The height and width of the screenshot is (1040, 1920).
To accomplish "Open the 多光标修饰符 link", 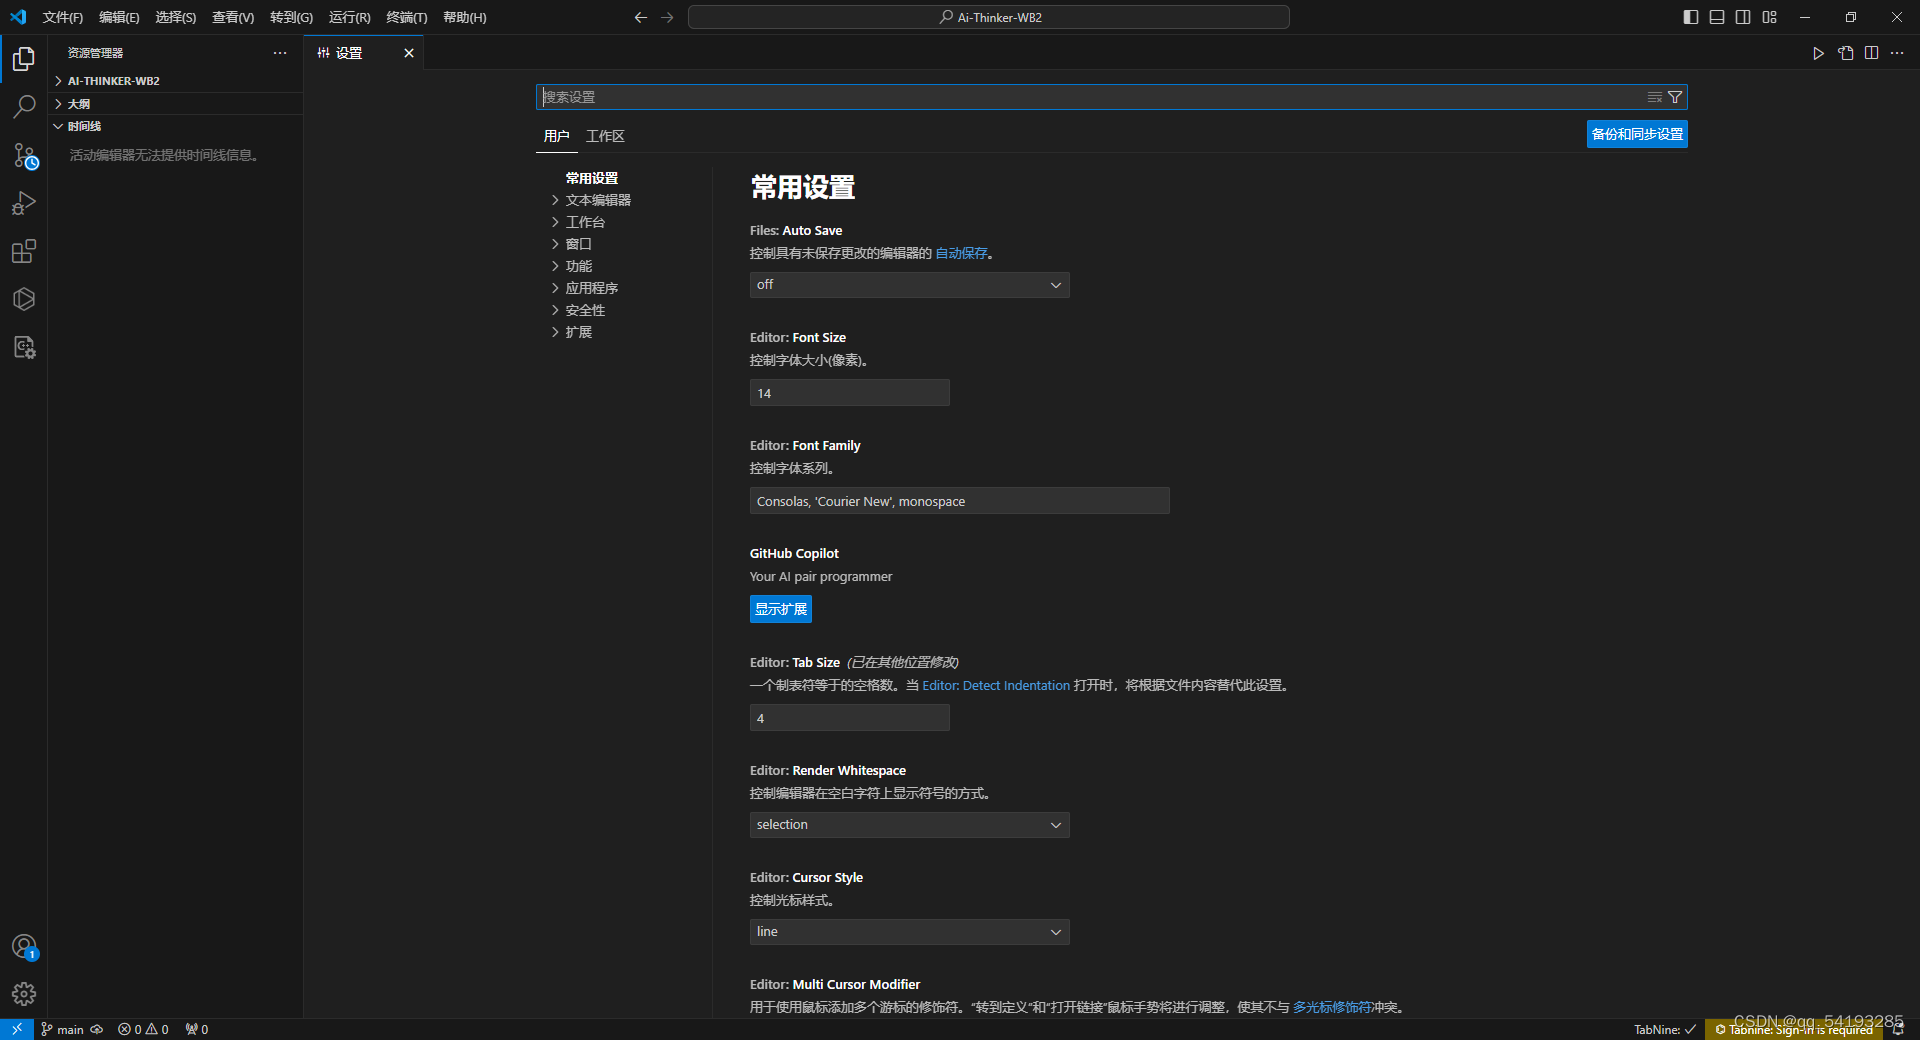I will point(1332,1007).
